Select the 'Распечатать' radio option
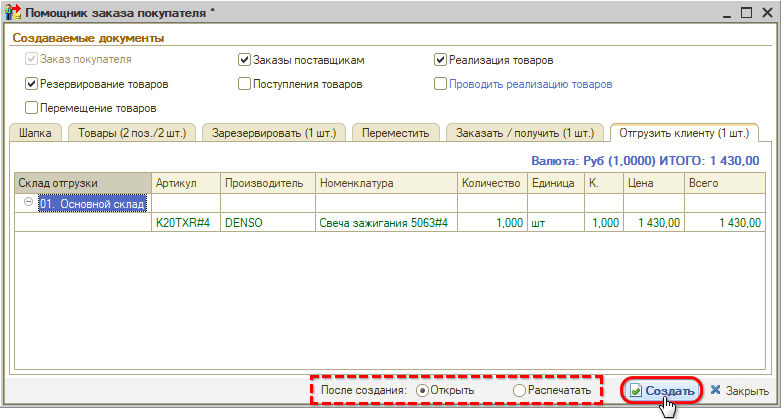Screen dimensions: 781x419 [519, 390]
